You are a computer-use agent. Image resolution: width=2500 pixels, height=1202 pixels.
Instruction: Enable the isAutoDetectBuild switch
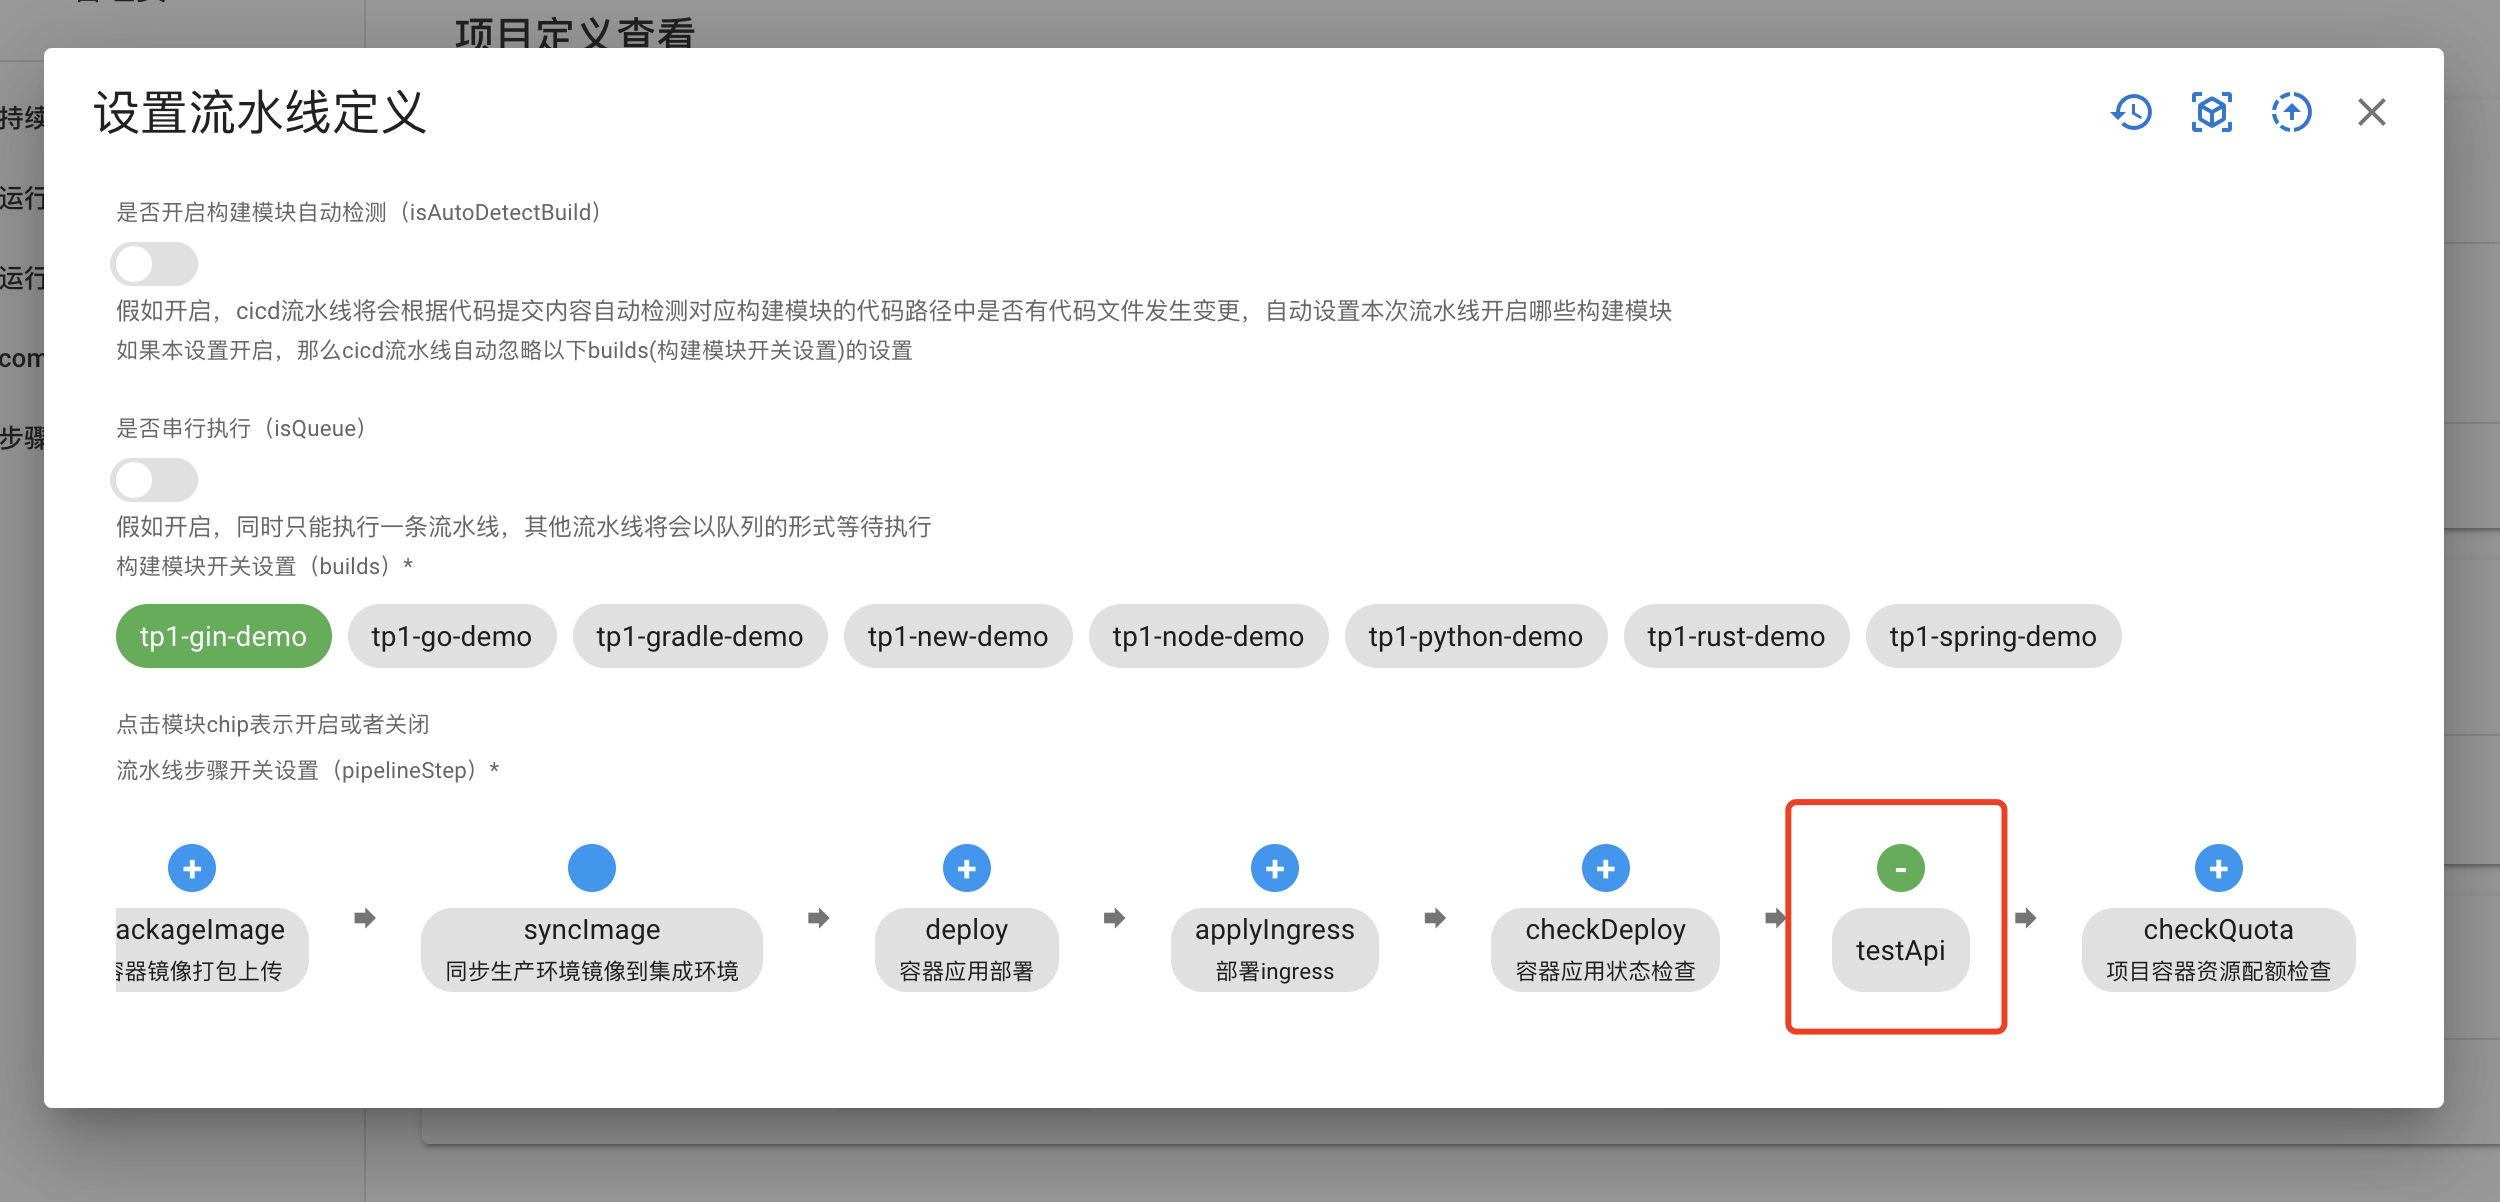[155, 264]
